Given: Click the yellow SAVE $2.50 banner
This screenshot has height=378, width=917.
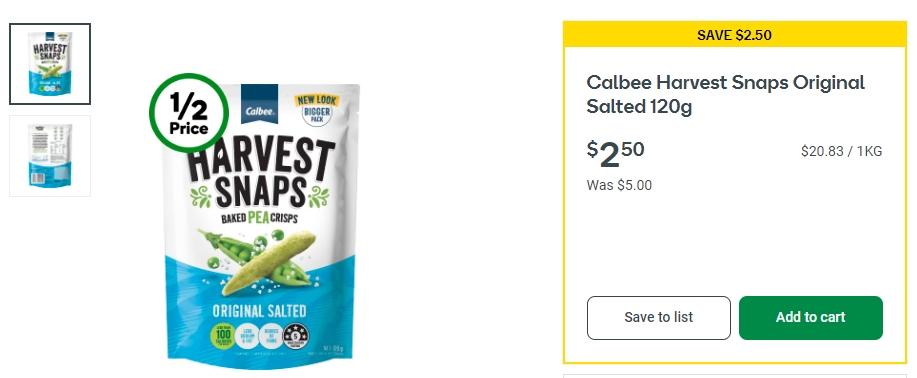Looking at the screenshot, I should [x=735, y=35].
